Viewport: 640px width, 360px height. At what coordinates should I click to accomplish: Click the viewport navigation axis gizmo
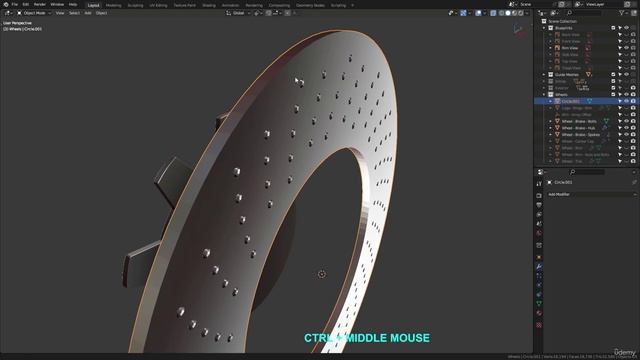(x=519, y=30)
